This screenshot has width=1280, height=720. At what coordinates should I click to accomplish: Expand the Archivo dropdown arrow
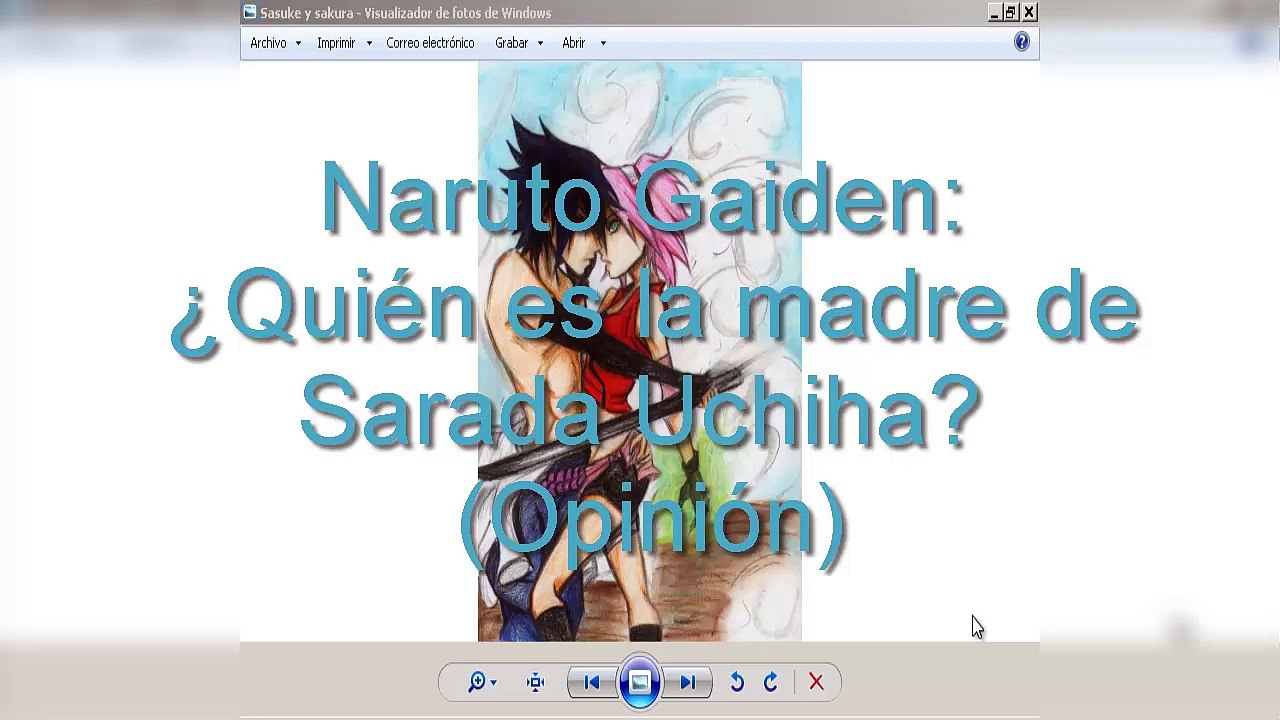pyautogui.click(x=298, y=43)
